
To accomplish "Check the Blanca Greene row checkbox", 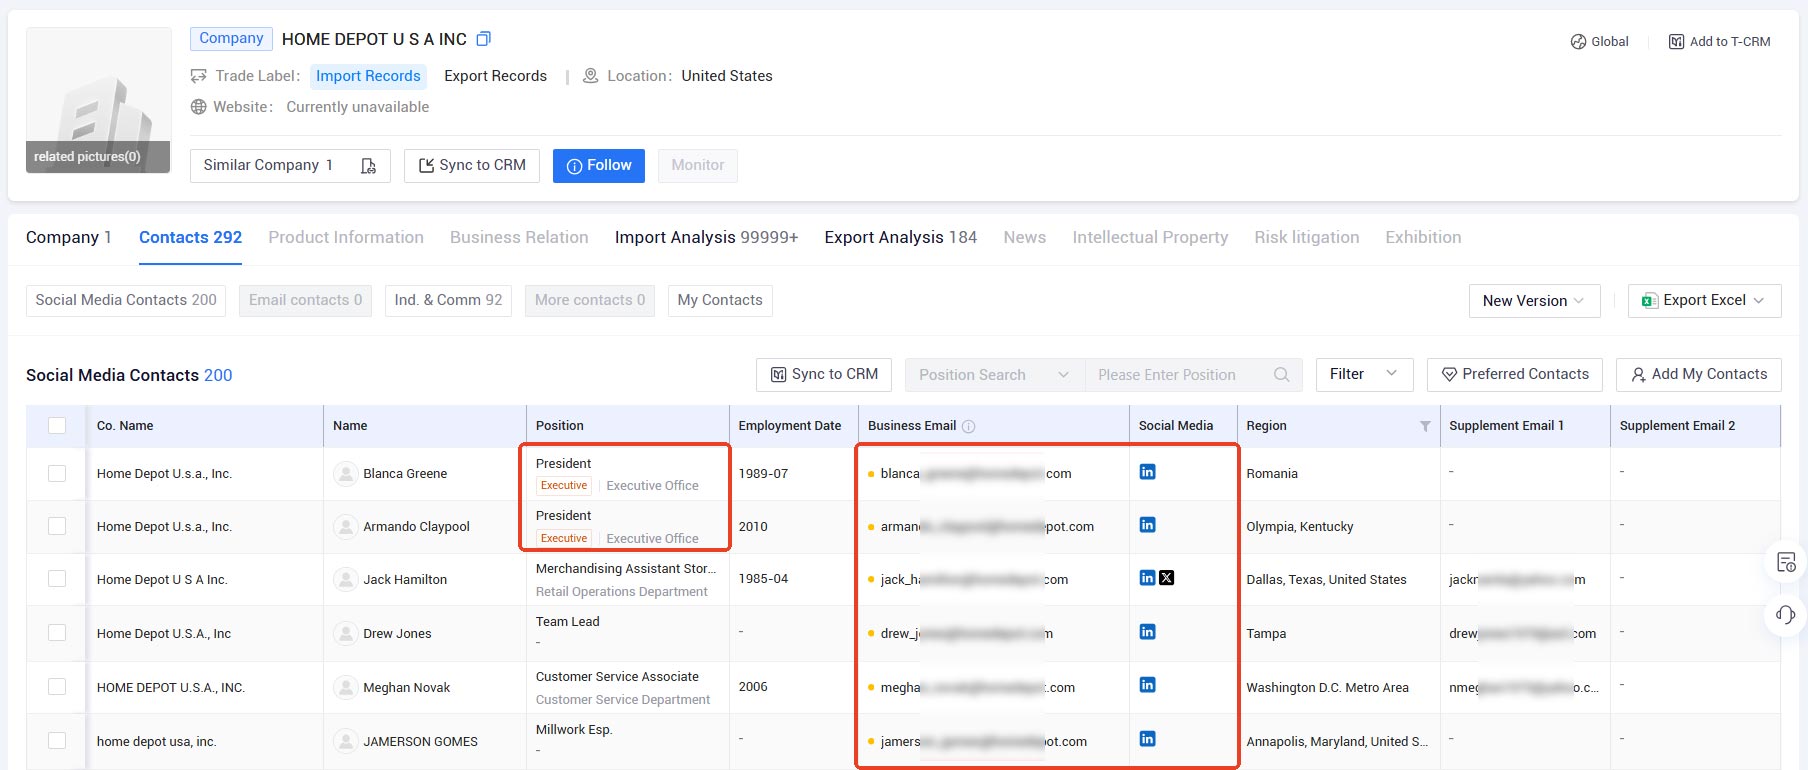I will coord(57,473).
